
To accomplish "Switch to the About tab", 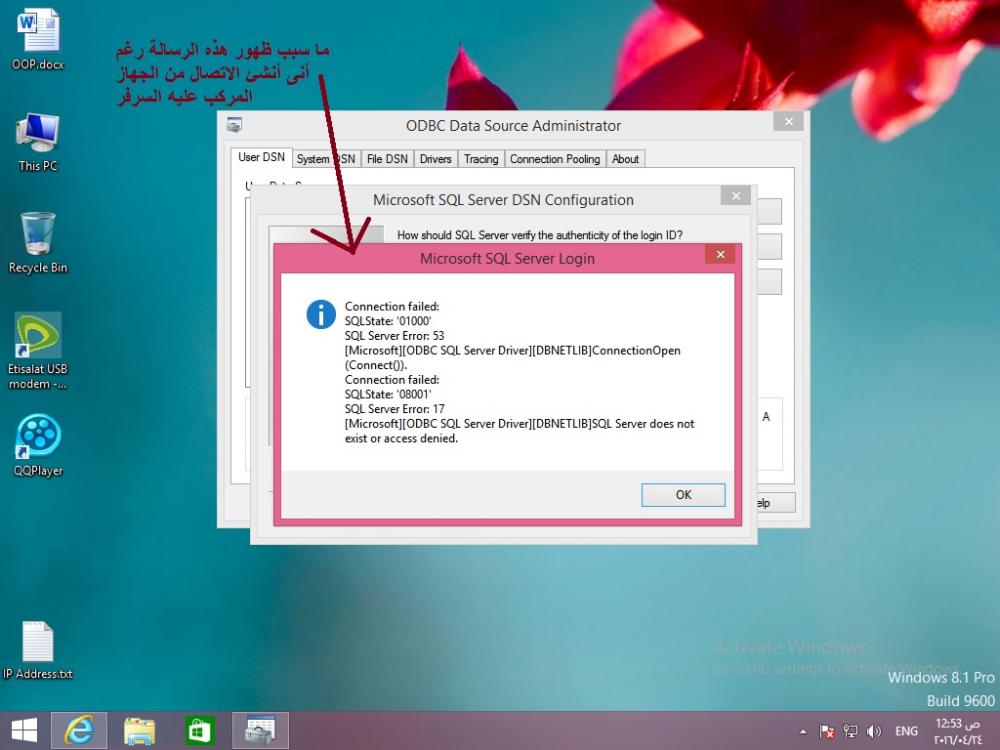I will 625,159.
